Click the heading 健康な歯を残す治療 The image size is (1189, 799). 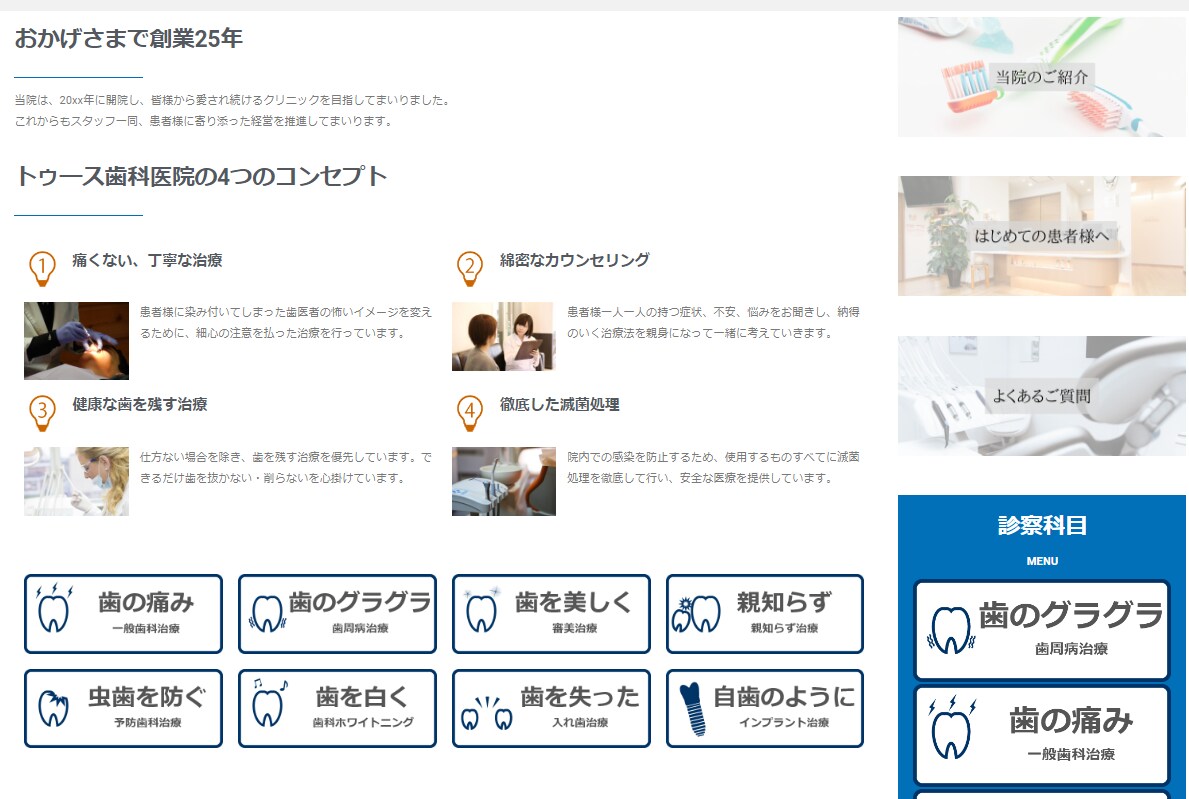coord(140,404)
